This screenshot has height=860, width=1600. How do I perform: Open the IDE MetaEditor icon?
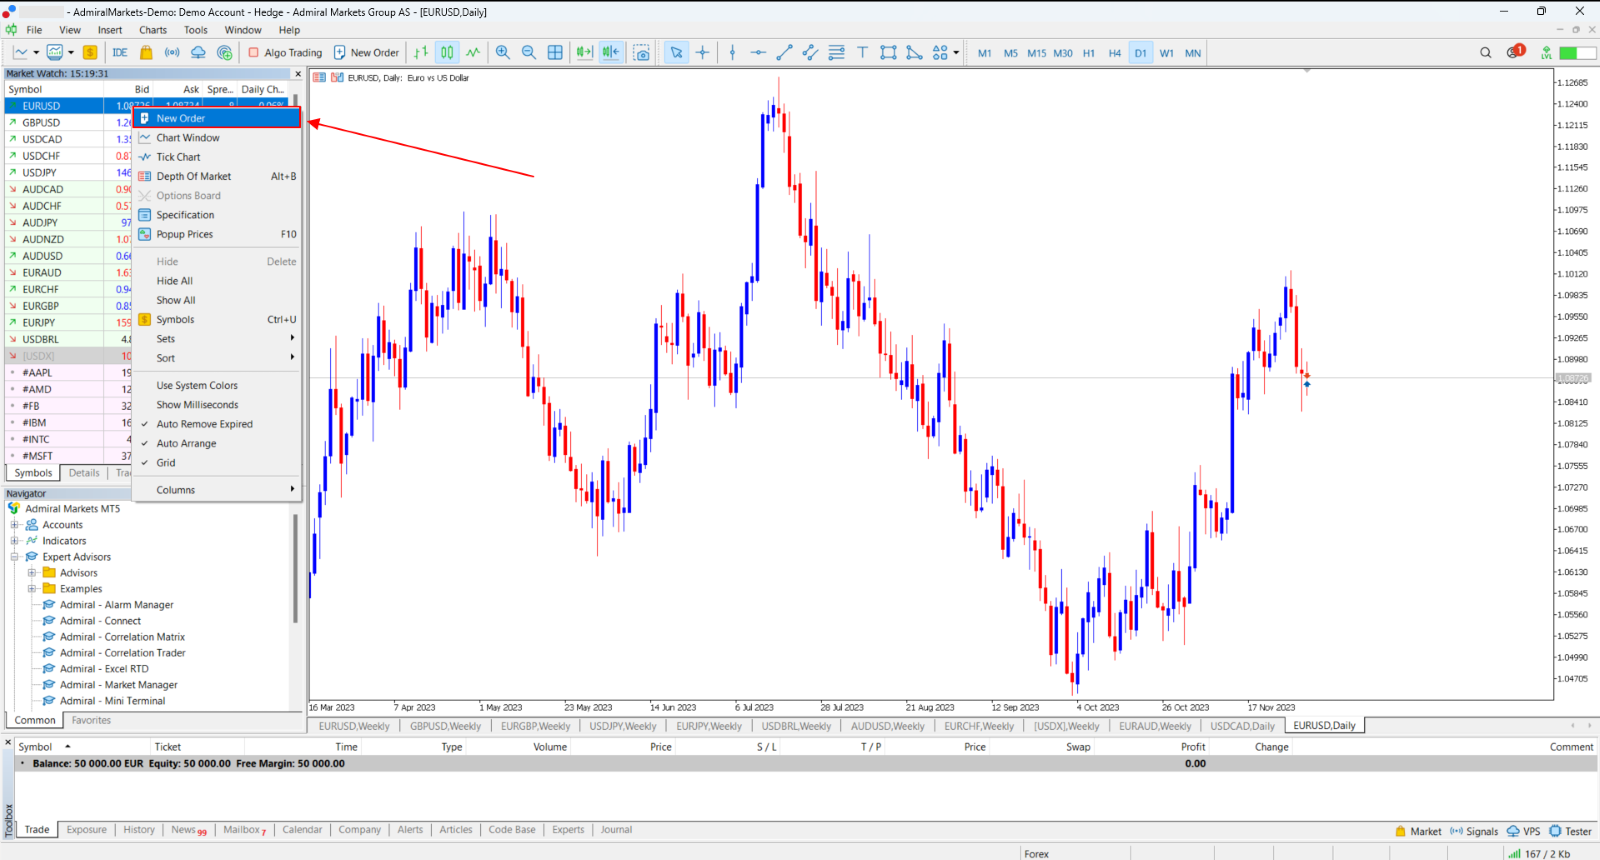(x=120, y=53)
